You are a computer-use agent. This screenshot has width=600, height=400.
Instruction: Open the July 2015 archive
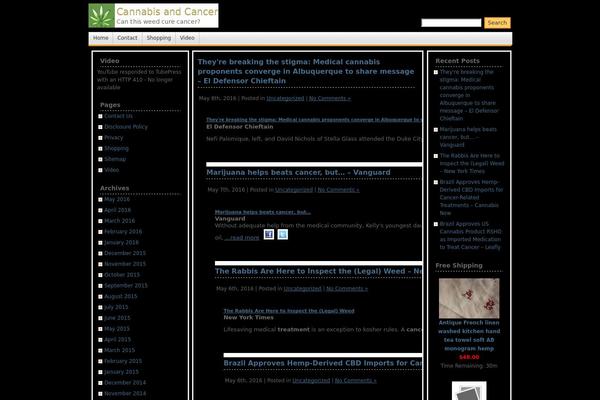[x=116, y=307]
